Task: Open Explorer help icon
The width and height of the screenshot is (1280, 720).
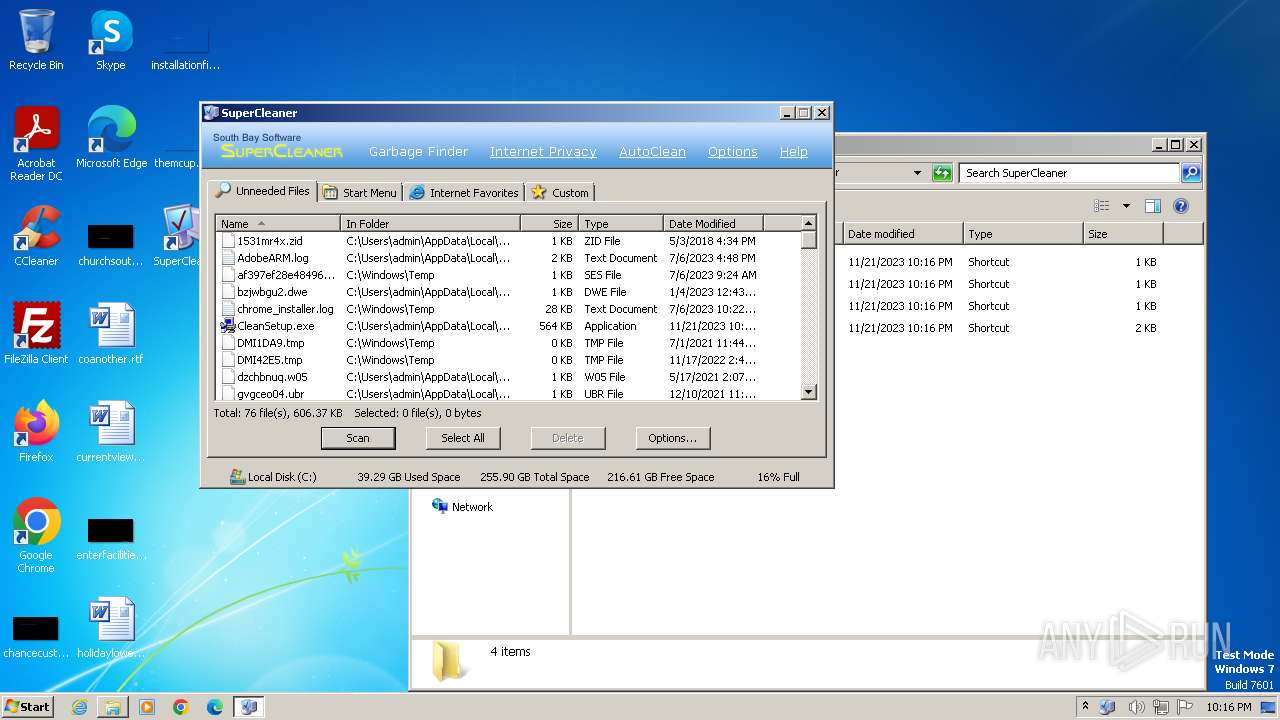Action: (1181, 206)
